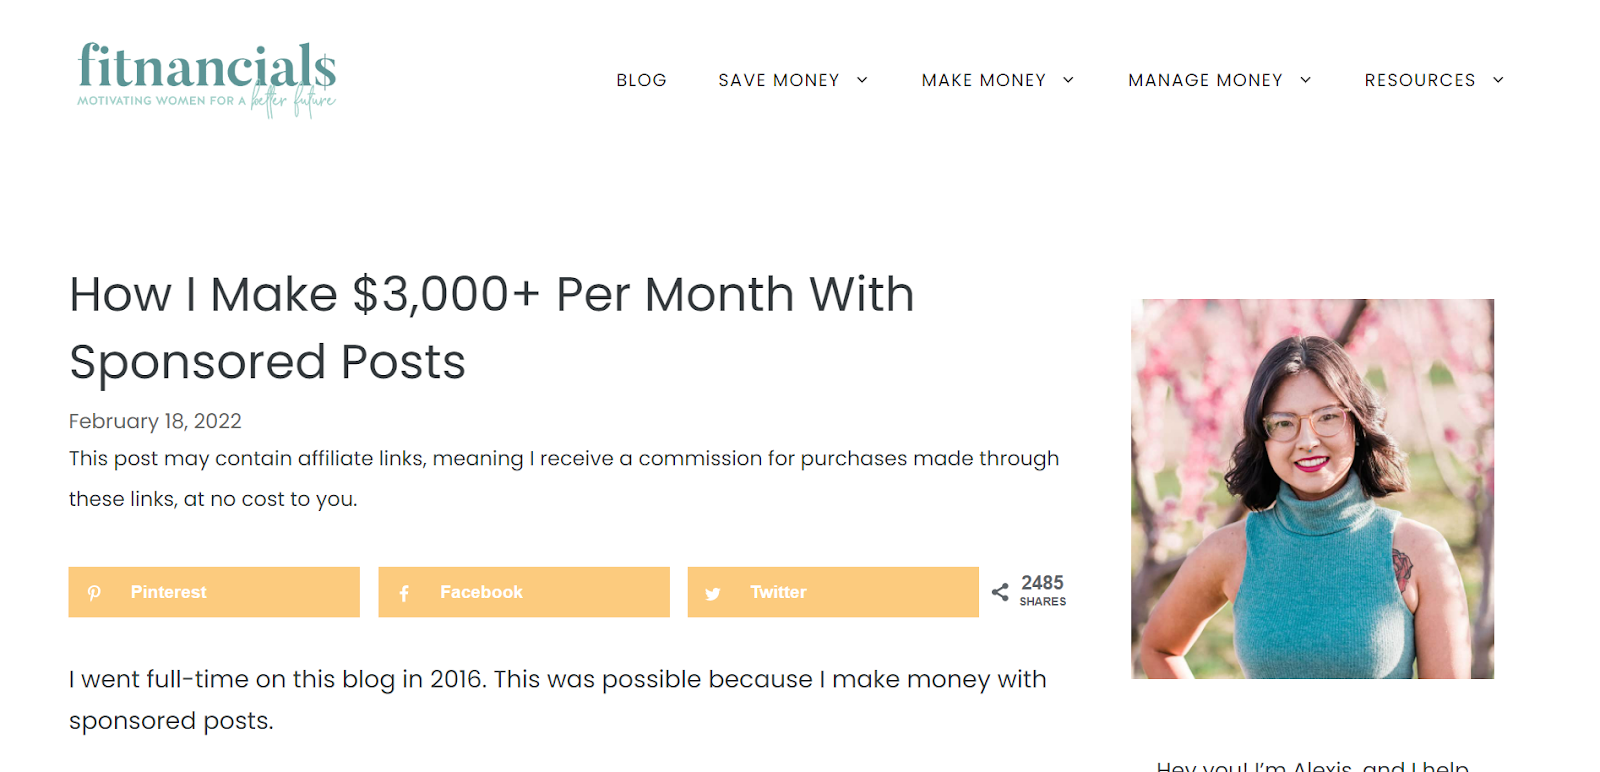The height and width of the screenshot is (772, 1600).
Task: Click the Facebook f icon
Action: (x=404, y=593)
